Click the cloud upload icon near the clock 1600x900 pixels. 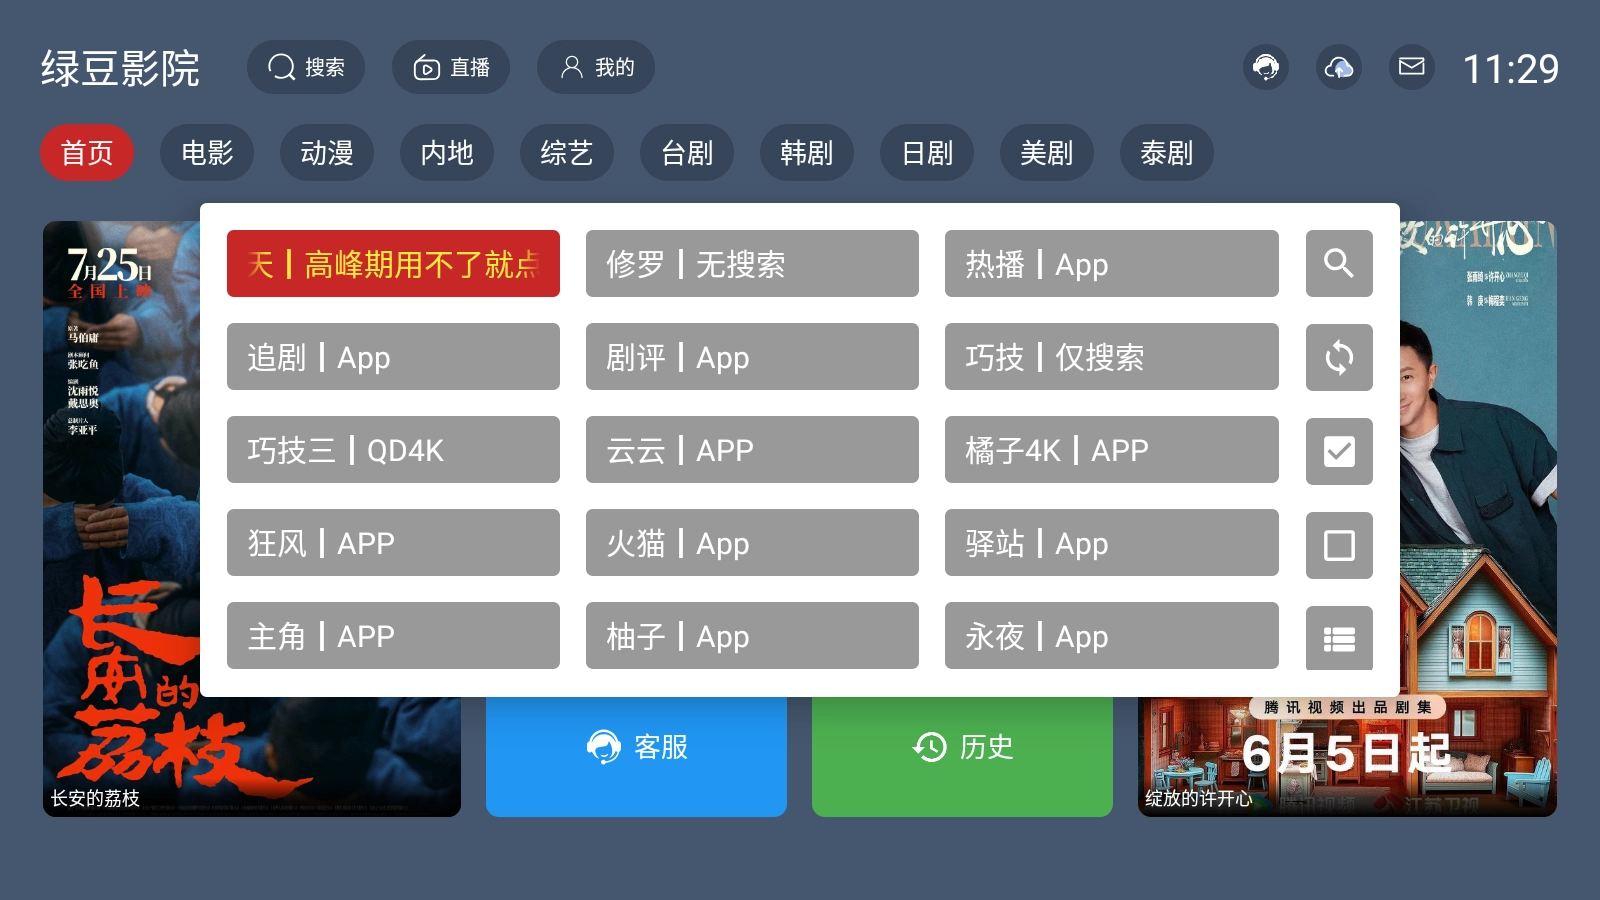(x=1339, y=67)
